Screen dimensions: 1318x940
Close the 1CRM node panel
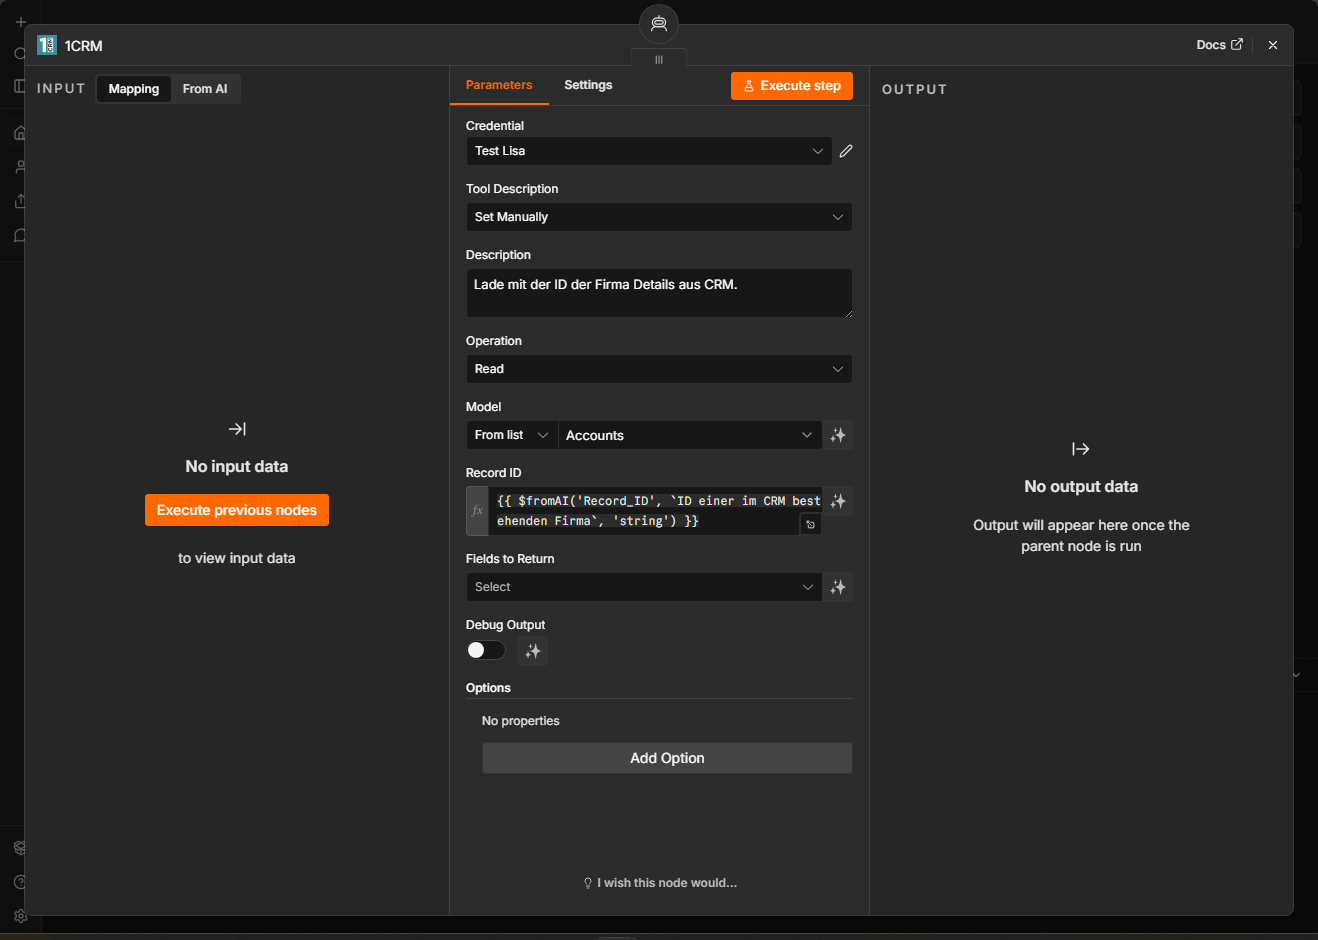click(1273, 45)
